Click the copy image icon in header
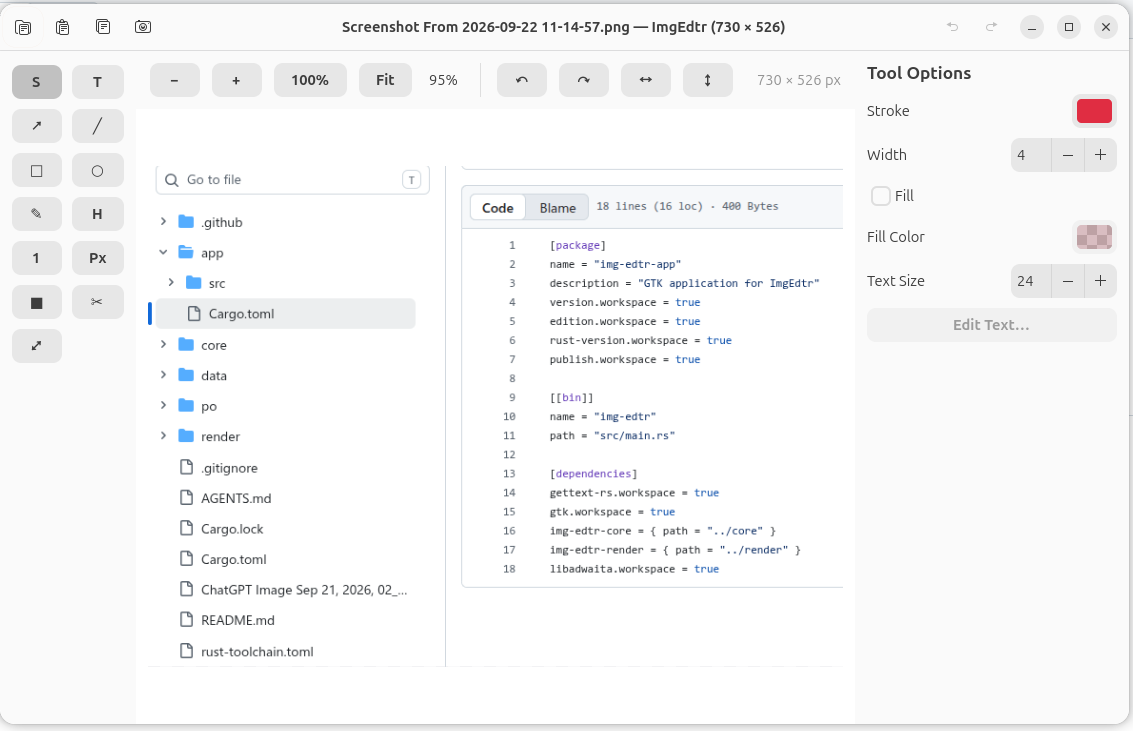1133x731 pixels. click(103, 27)
